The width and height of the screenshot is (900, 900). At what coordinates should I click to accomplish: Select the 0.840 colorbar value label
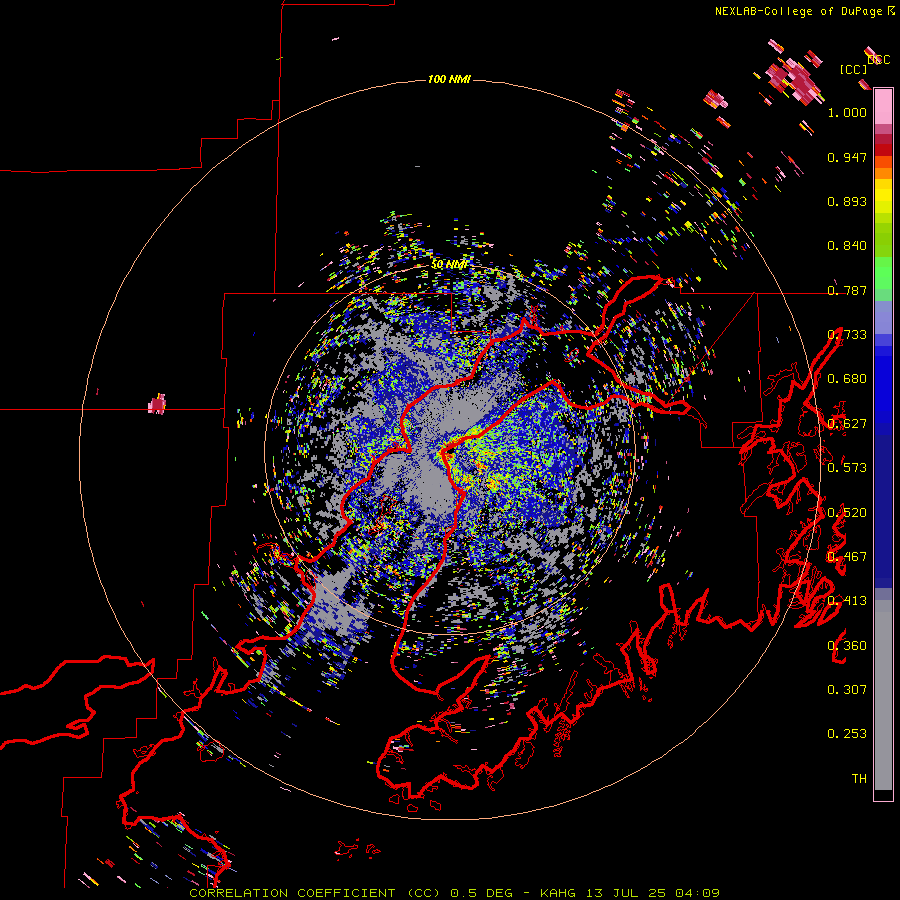coord(847,246)
